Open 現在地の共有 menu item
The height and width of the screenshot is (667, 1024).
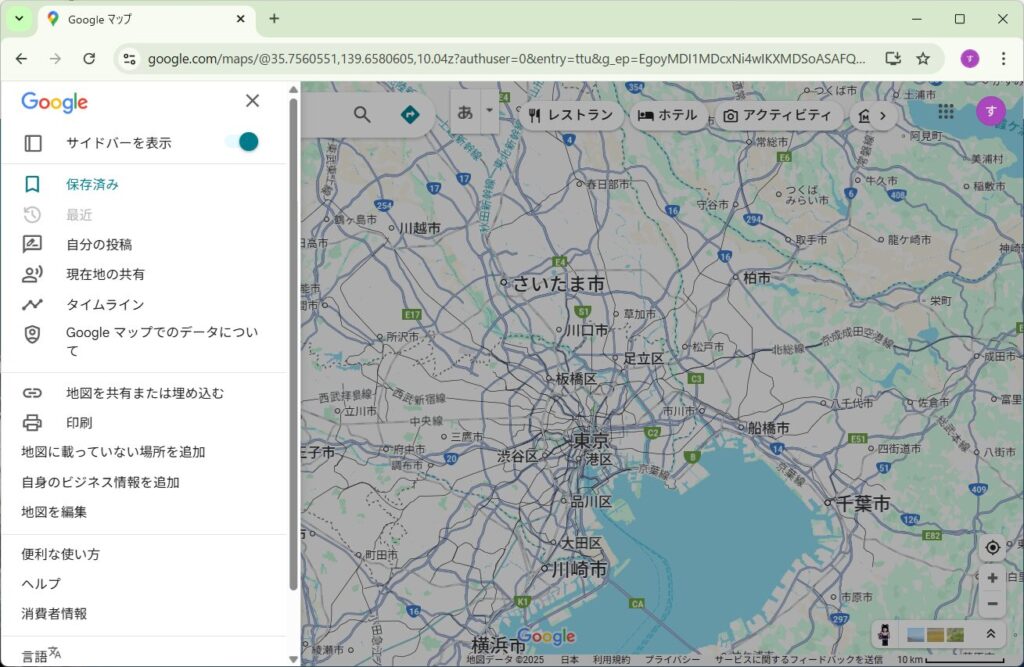144,274
